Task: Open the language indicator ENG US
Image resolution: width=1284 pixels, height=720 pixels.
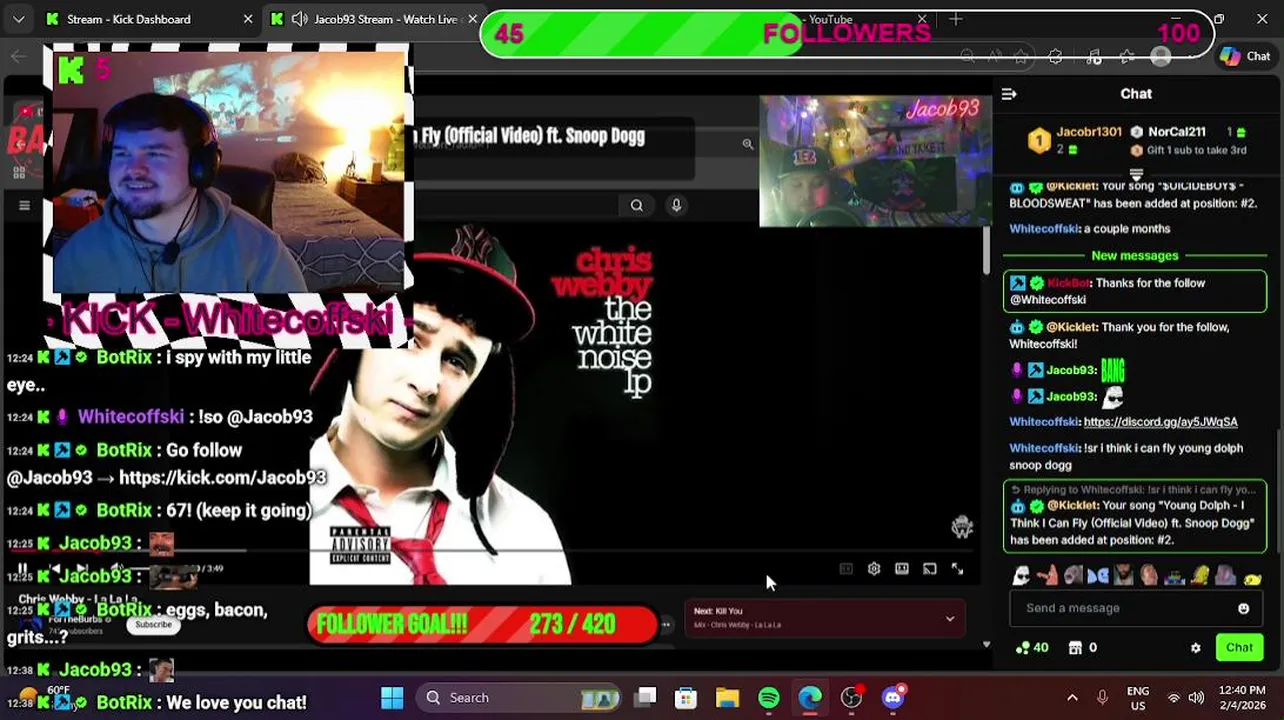Action: (x=1137, y=698)
